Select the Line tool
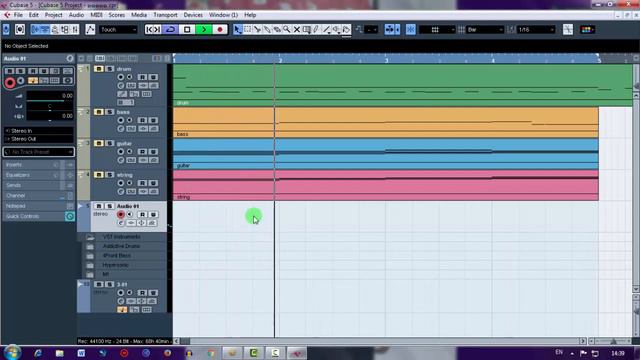The height and width of the screenshot is (360, 640). click(326, 29)
